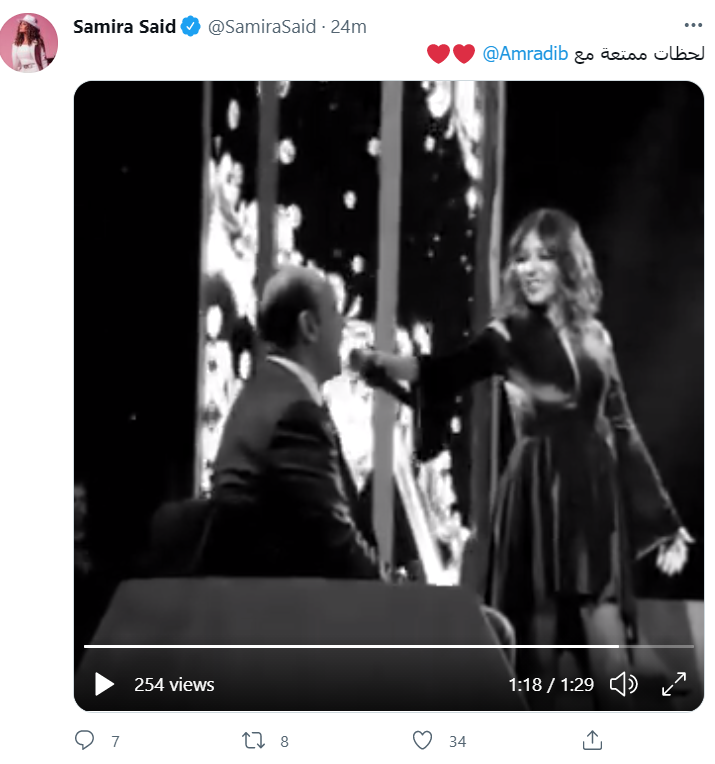
Task: Open the @Amradib mention
Action: point(514,53)
